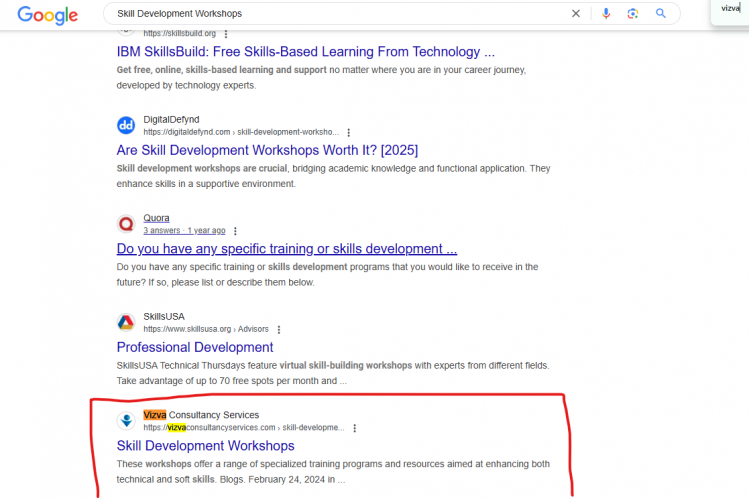Click the vizvaconsultancyservices.com URL breadcrumb
The height and width of the screenshot is (500, 749).
click(244, 427)
